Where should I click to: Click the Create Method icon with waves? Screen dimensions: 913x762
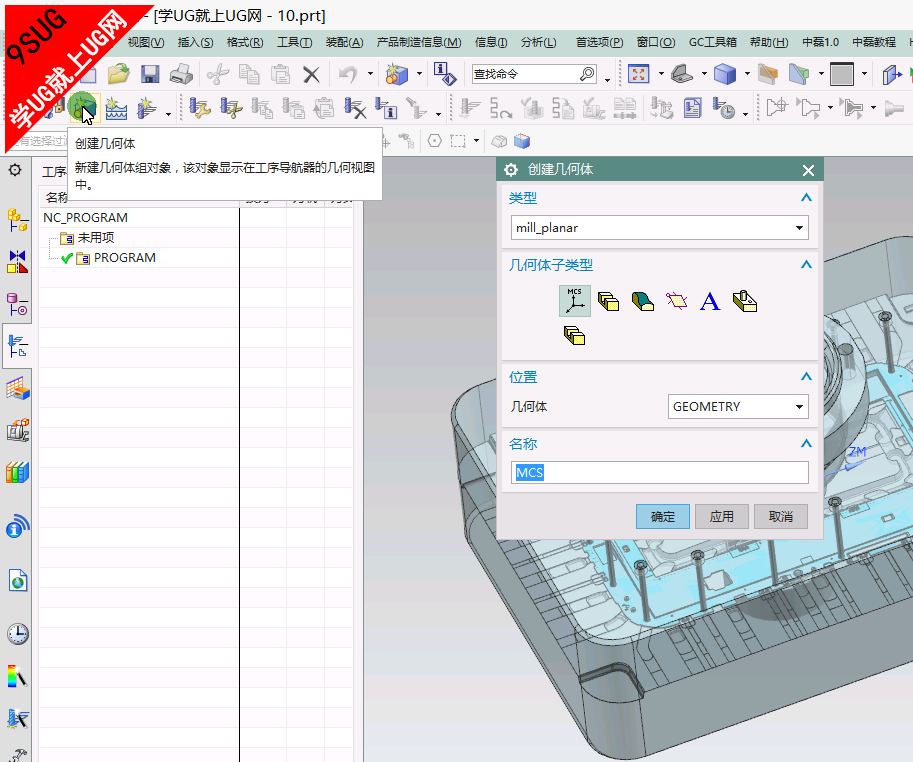pos(116,108)
